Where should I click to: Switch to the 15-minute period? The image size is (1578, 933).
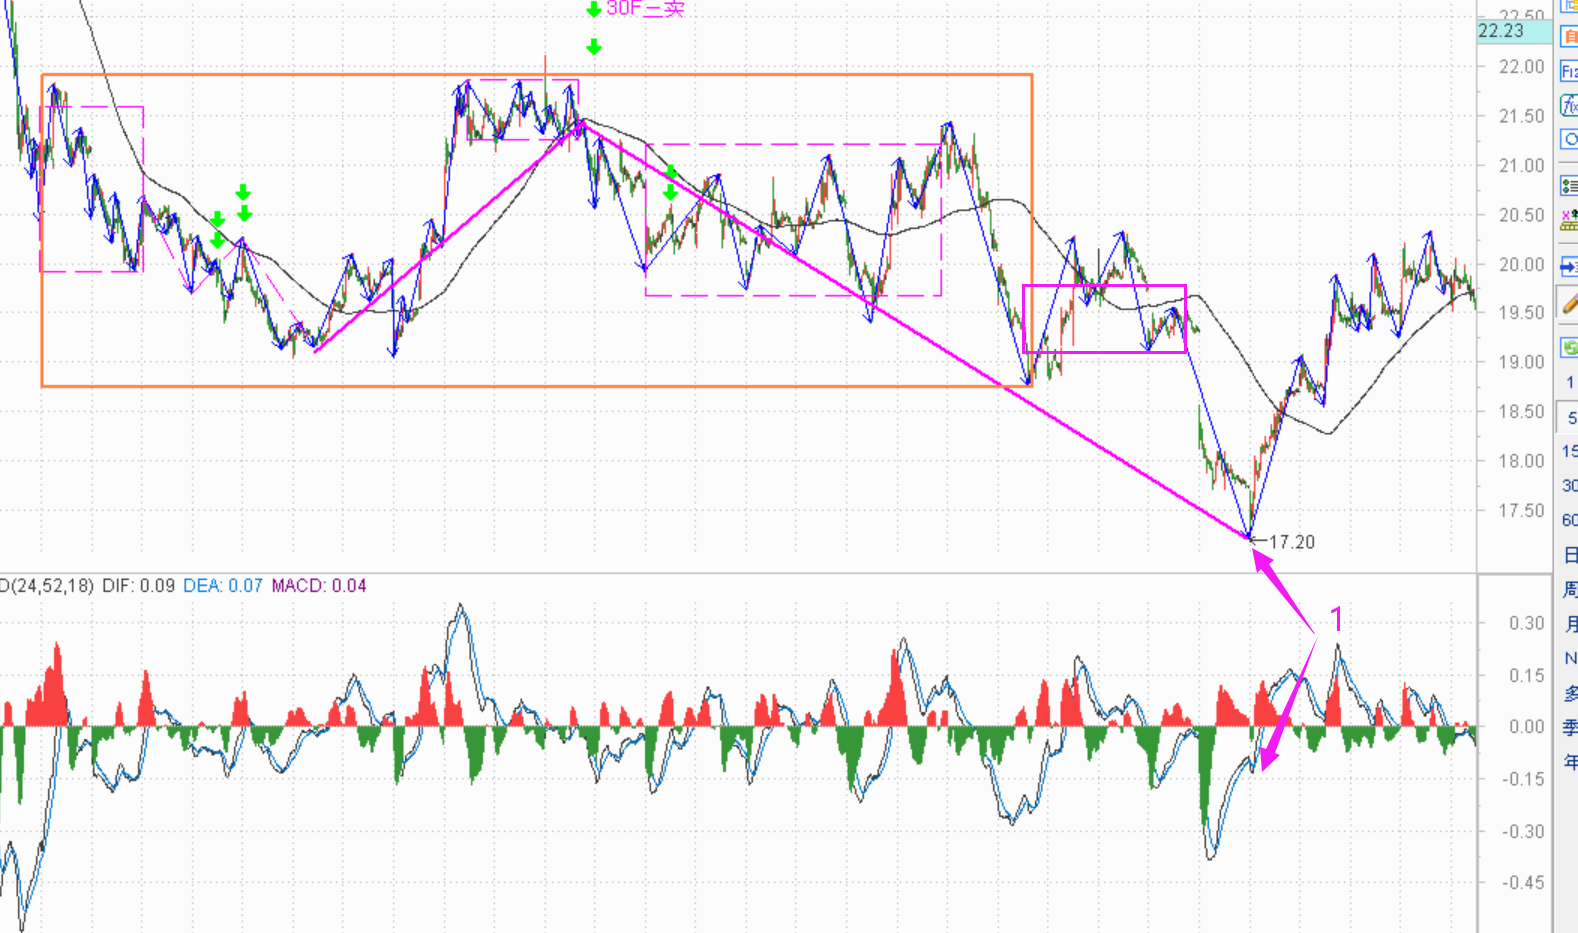tap(1569, 451)
